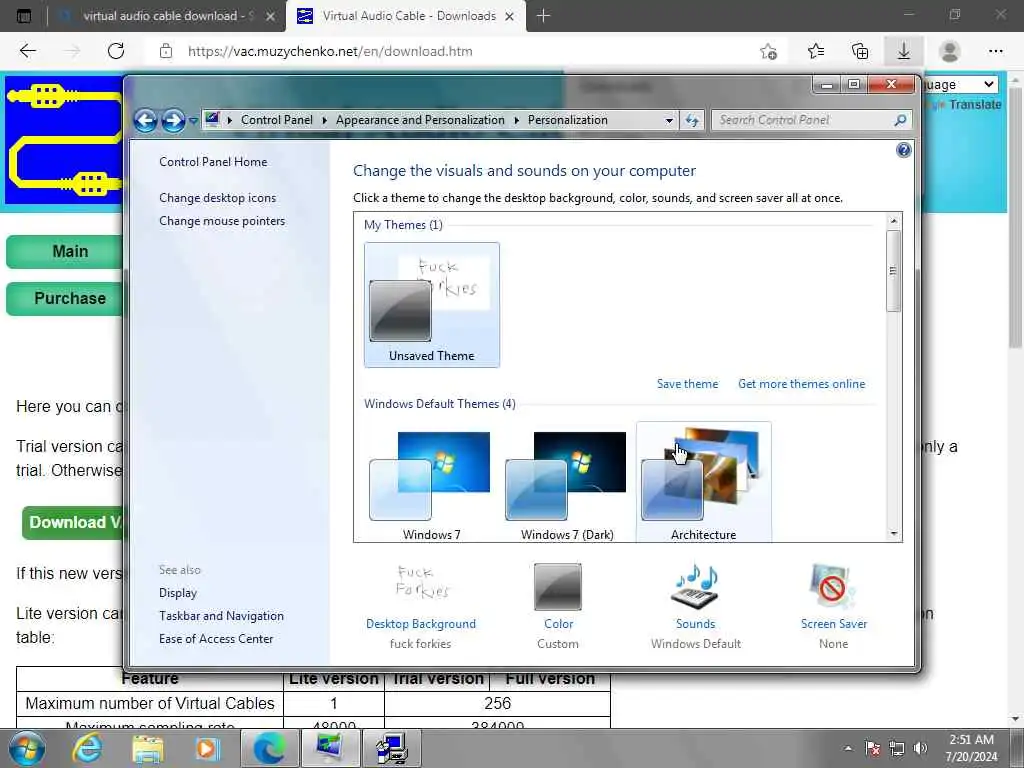Image resolution: width=1024 pixels, height=768 pixels.
Task: Open the language dropdown on web page
Action: tap(960, 84)
